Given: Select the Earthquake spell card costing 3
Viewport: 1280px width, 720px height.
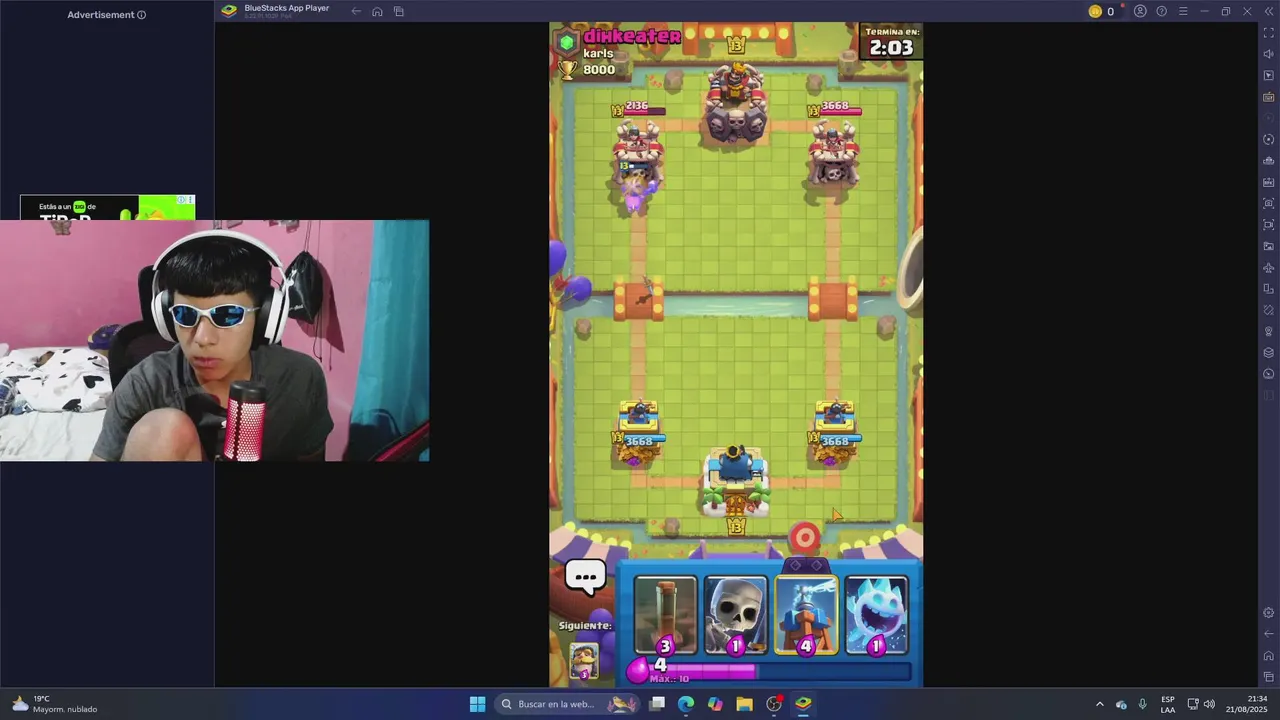Looking at the screenshot, I should click(x=665, y=615).
